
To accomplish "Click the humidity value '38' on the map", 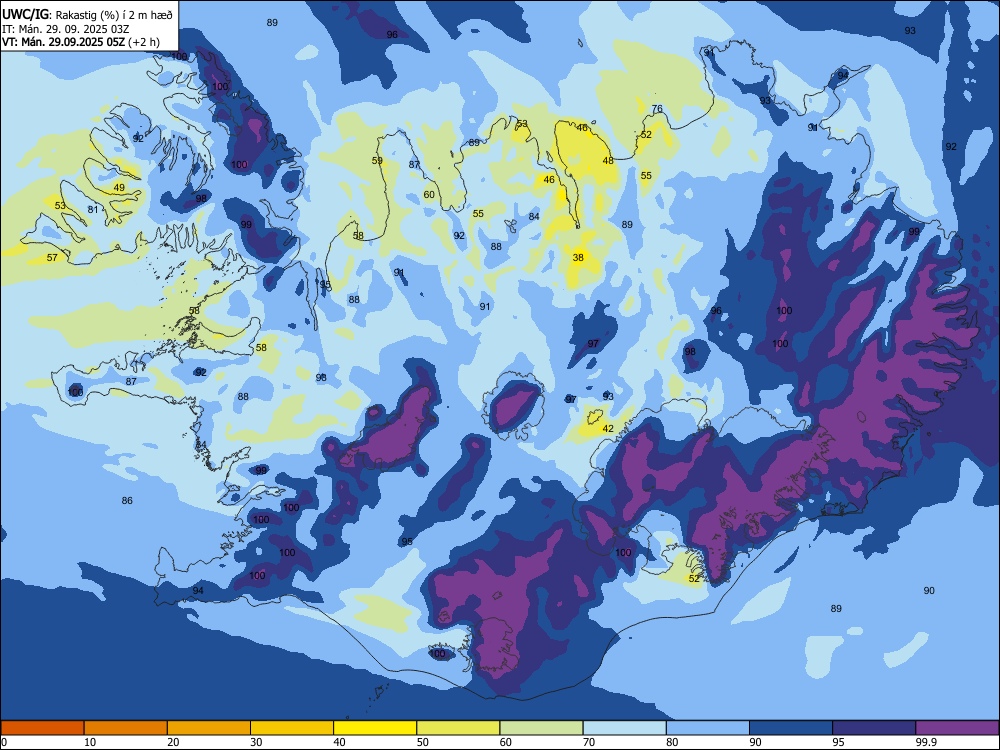I will [x=578, y=258].
